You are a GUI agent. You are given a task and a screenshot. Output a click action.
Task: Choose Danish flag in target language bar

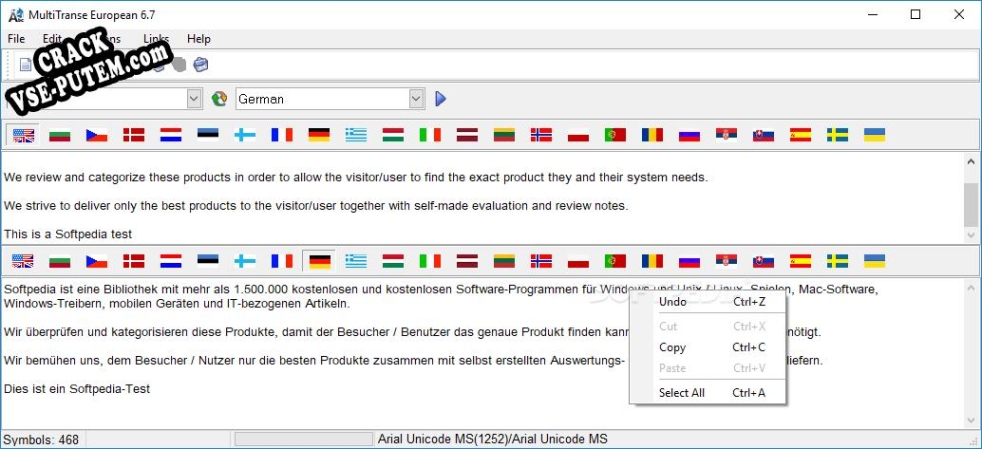(133, 261)
